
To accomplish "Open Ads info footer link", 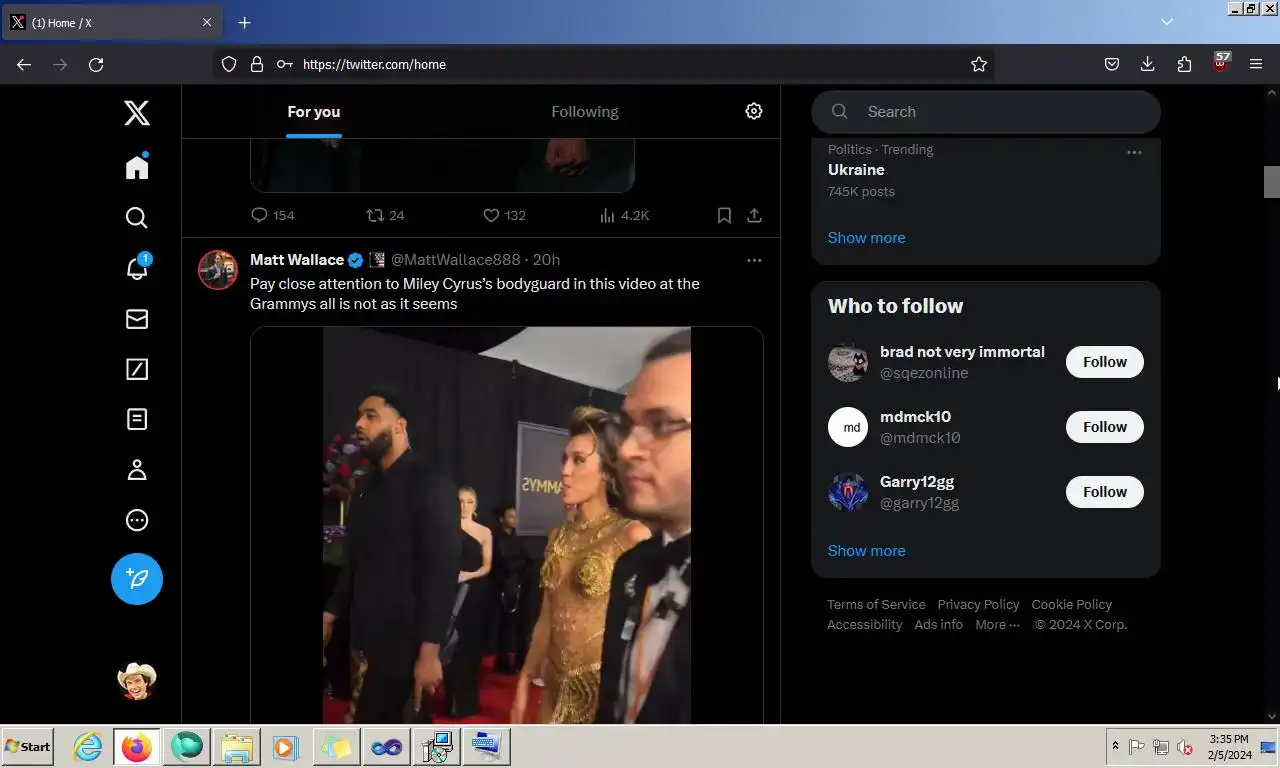I will point(938,625).
